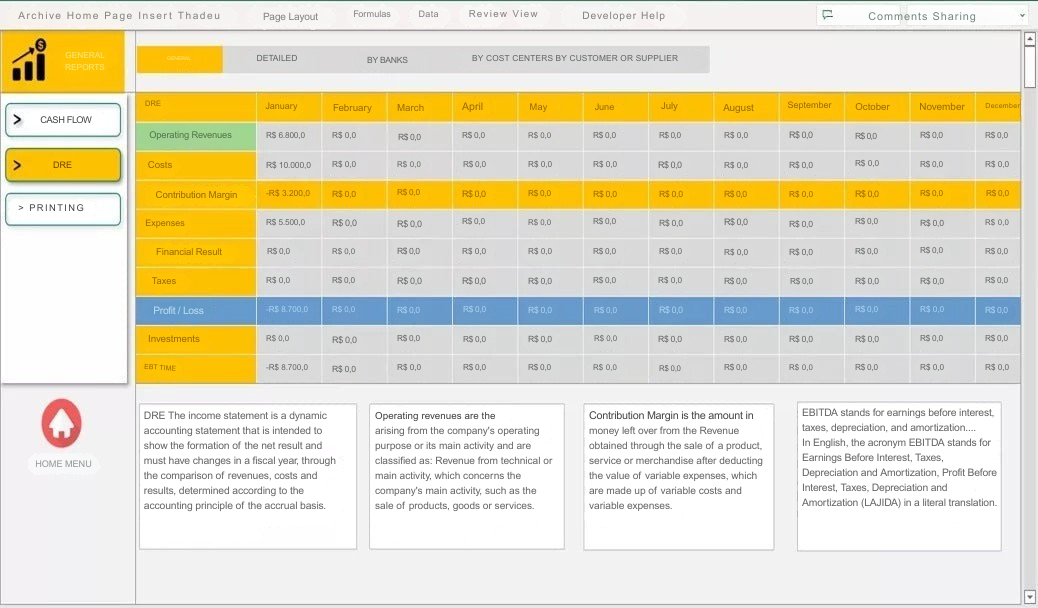The image size is (1038, 608).
Task: Select the yellow General report tab
Action: coord(180,59)
